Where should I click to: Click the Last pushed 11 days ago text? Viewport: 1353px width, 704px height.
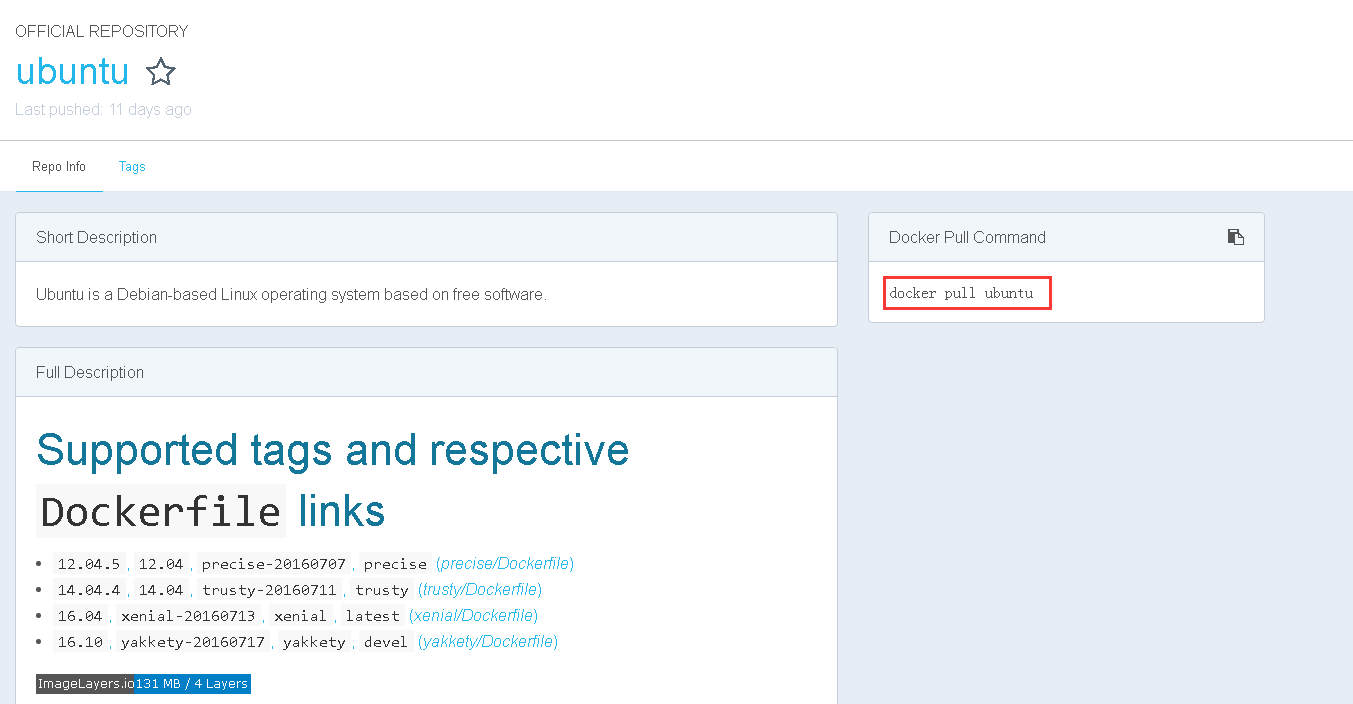point(103,109)
